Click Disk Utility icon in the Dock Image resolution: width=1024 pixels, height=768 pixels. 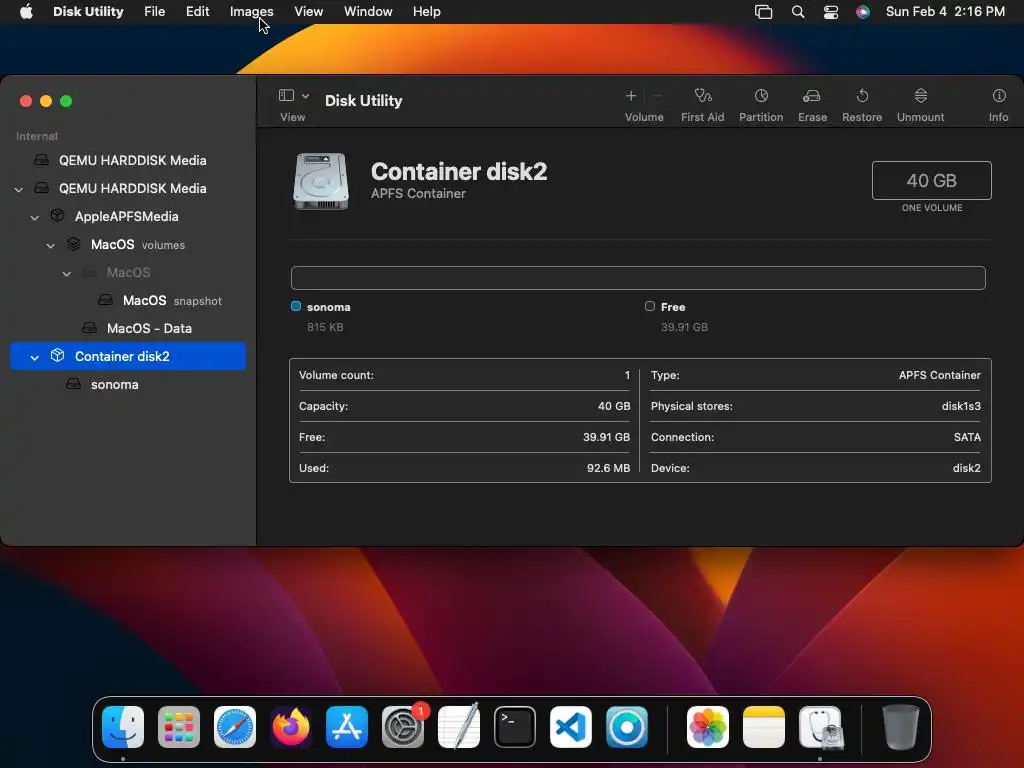pyautogui.click(x=820, y=727)
